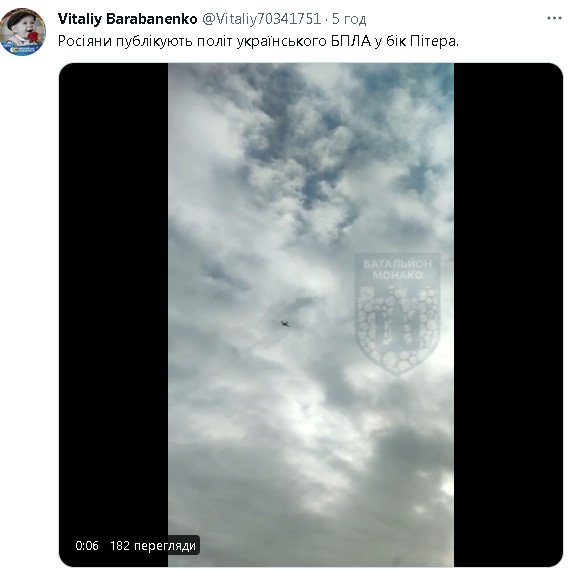Open the "5 год" timestamp link

[x=349, y=19]
